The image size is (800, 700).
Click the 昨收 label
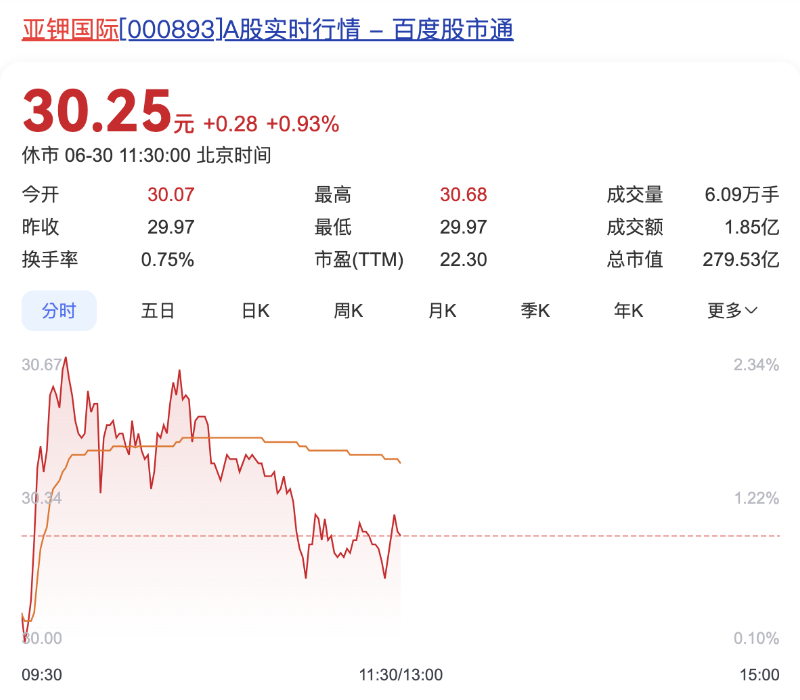(x=40, y=227)
